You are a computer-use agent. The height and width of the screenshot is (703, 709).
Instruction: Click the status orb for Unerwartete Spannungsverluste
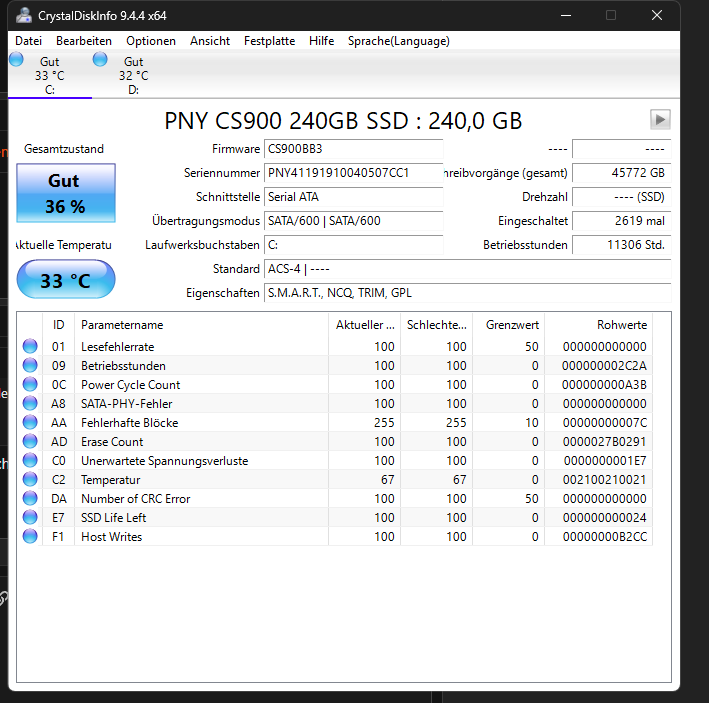pos(30,460)
